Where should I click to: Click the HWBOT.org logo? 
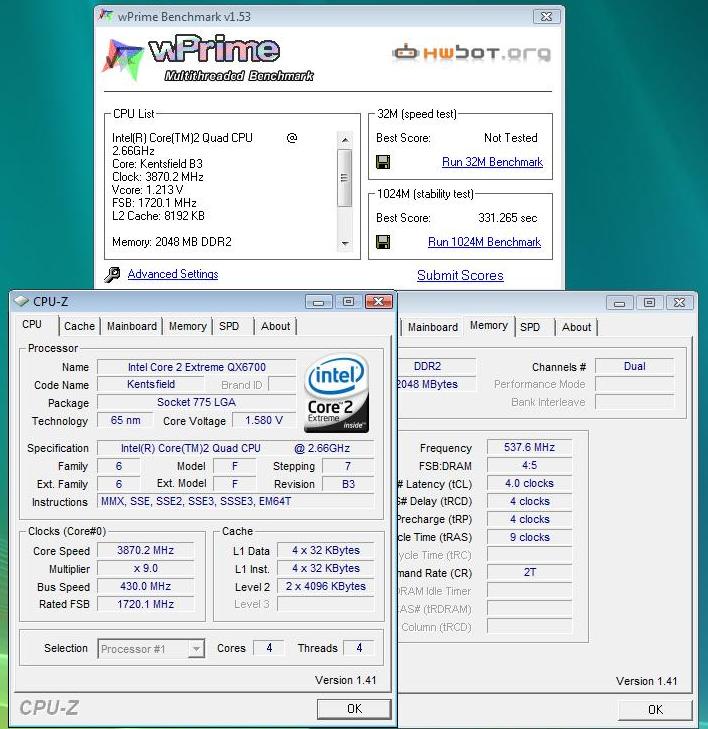click(x=471, y=53)
